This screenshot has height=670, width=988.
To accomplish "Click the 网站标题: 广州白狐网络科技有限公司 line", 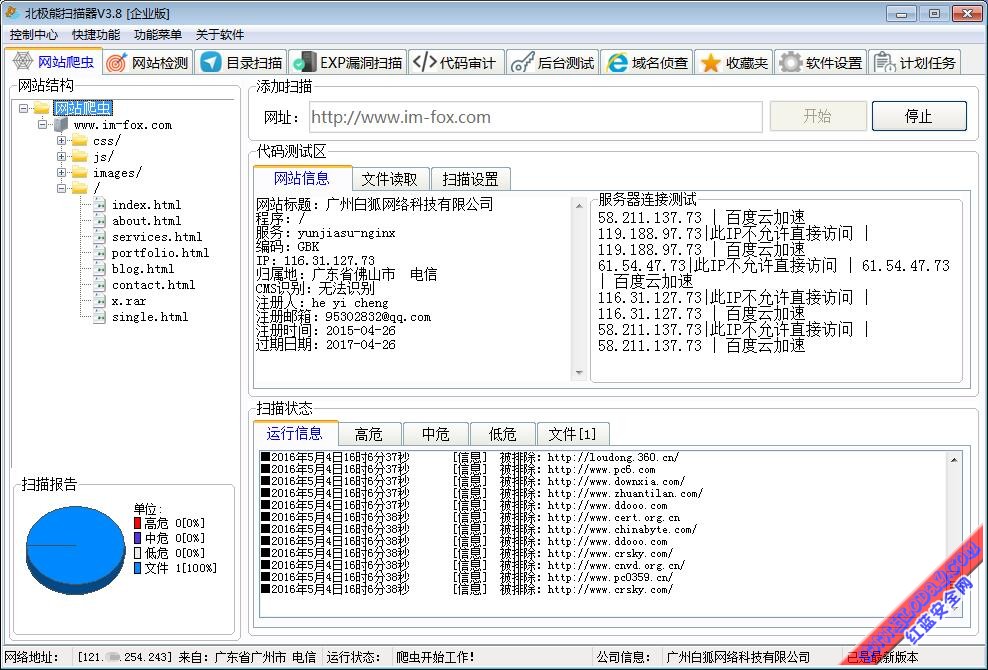I will click(375, 204).
